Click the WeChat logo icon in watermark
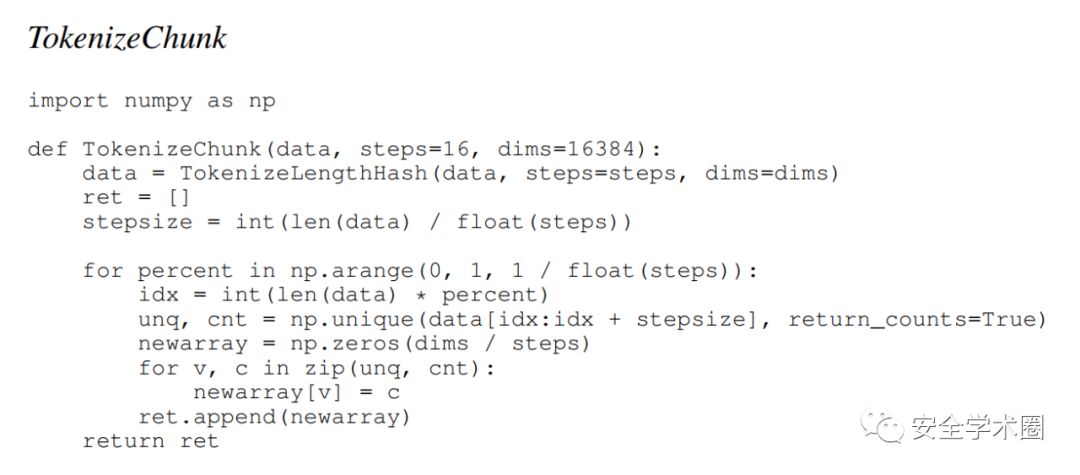The image size is (1080, 475). (x=879, y=428)
